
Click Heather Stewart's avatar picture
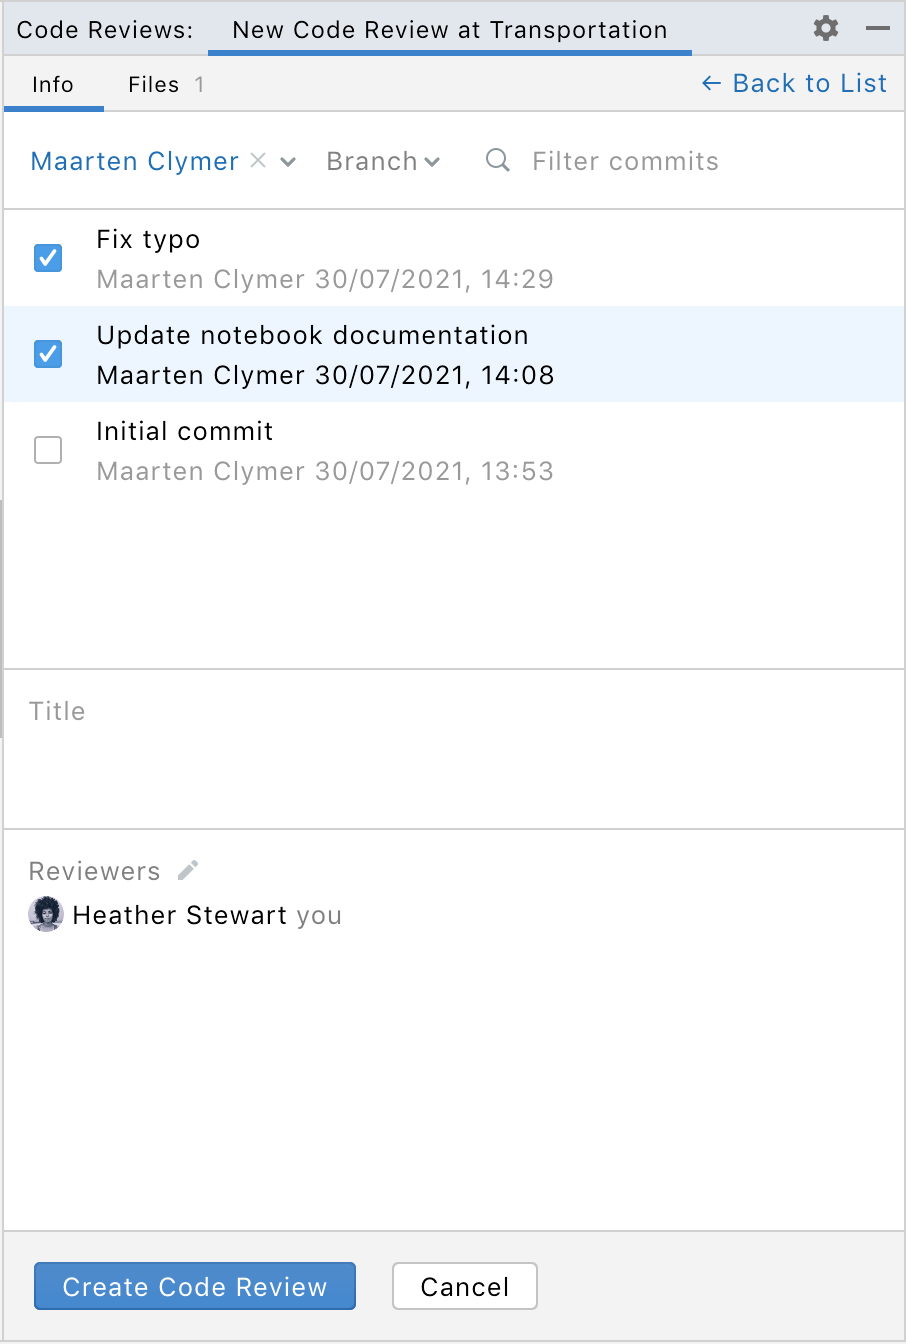pos(45,914)
